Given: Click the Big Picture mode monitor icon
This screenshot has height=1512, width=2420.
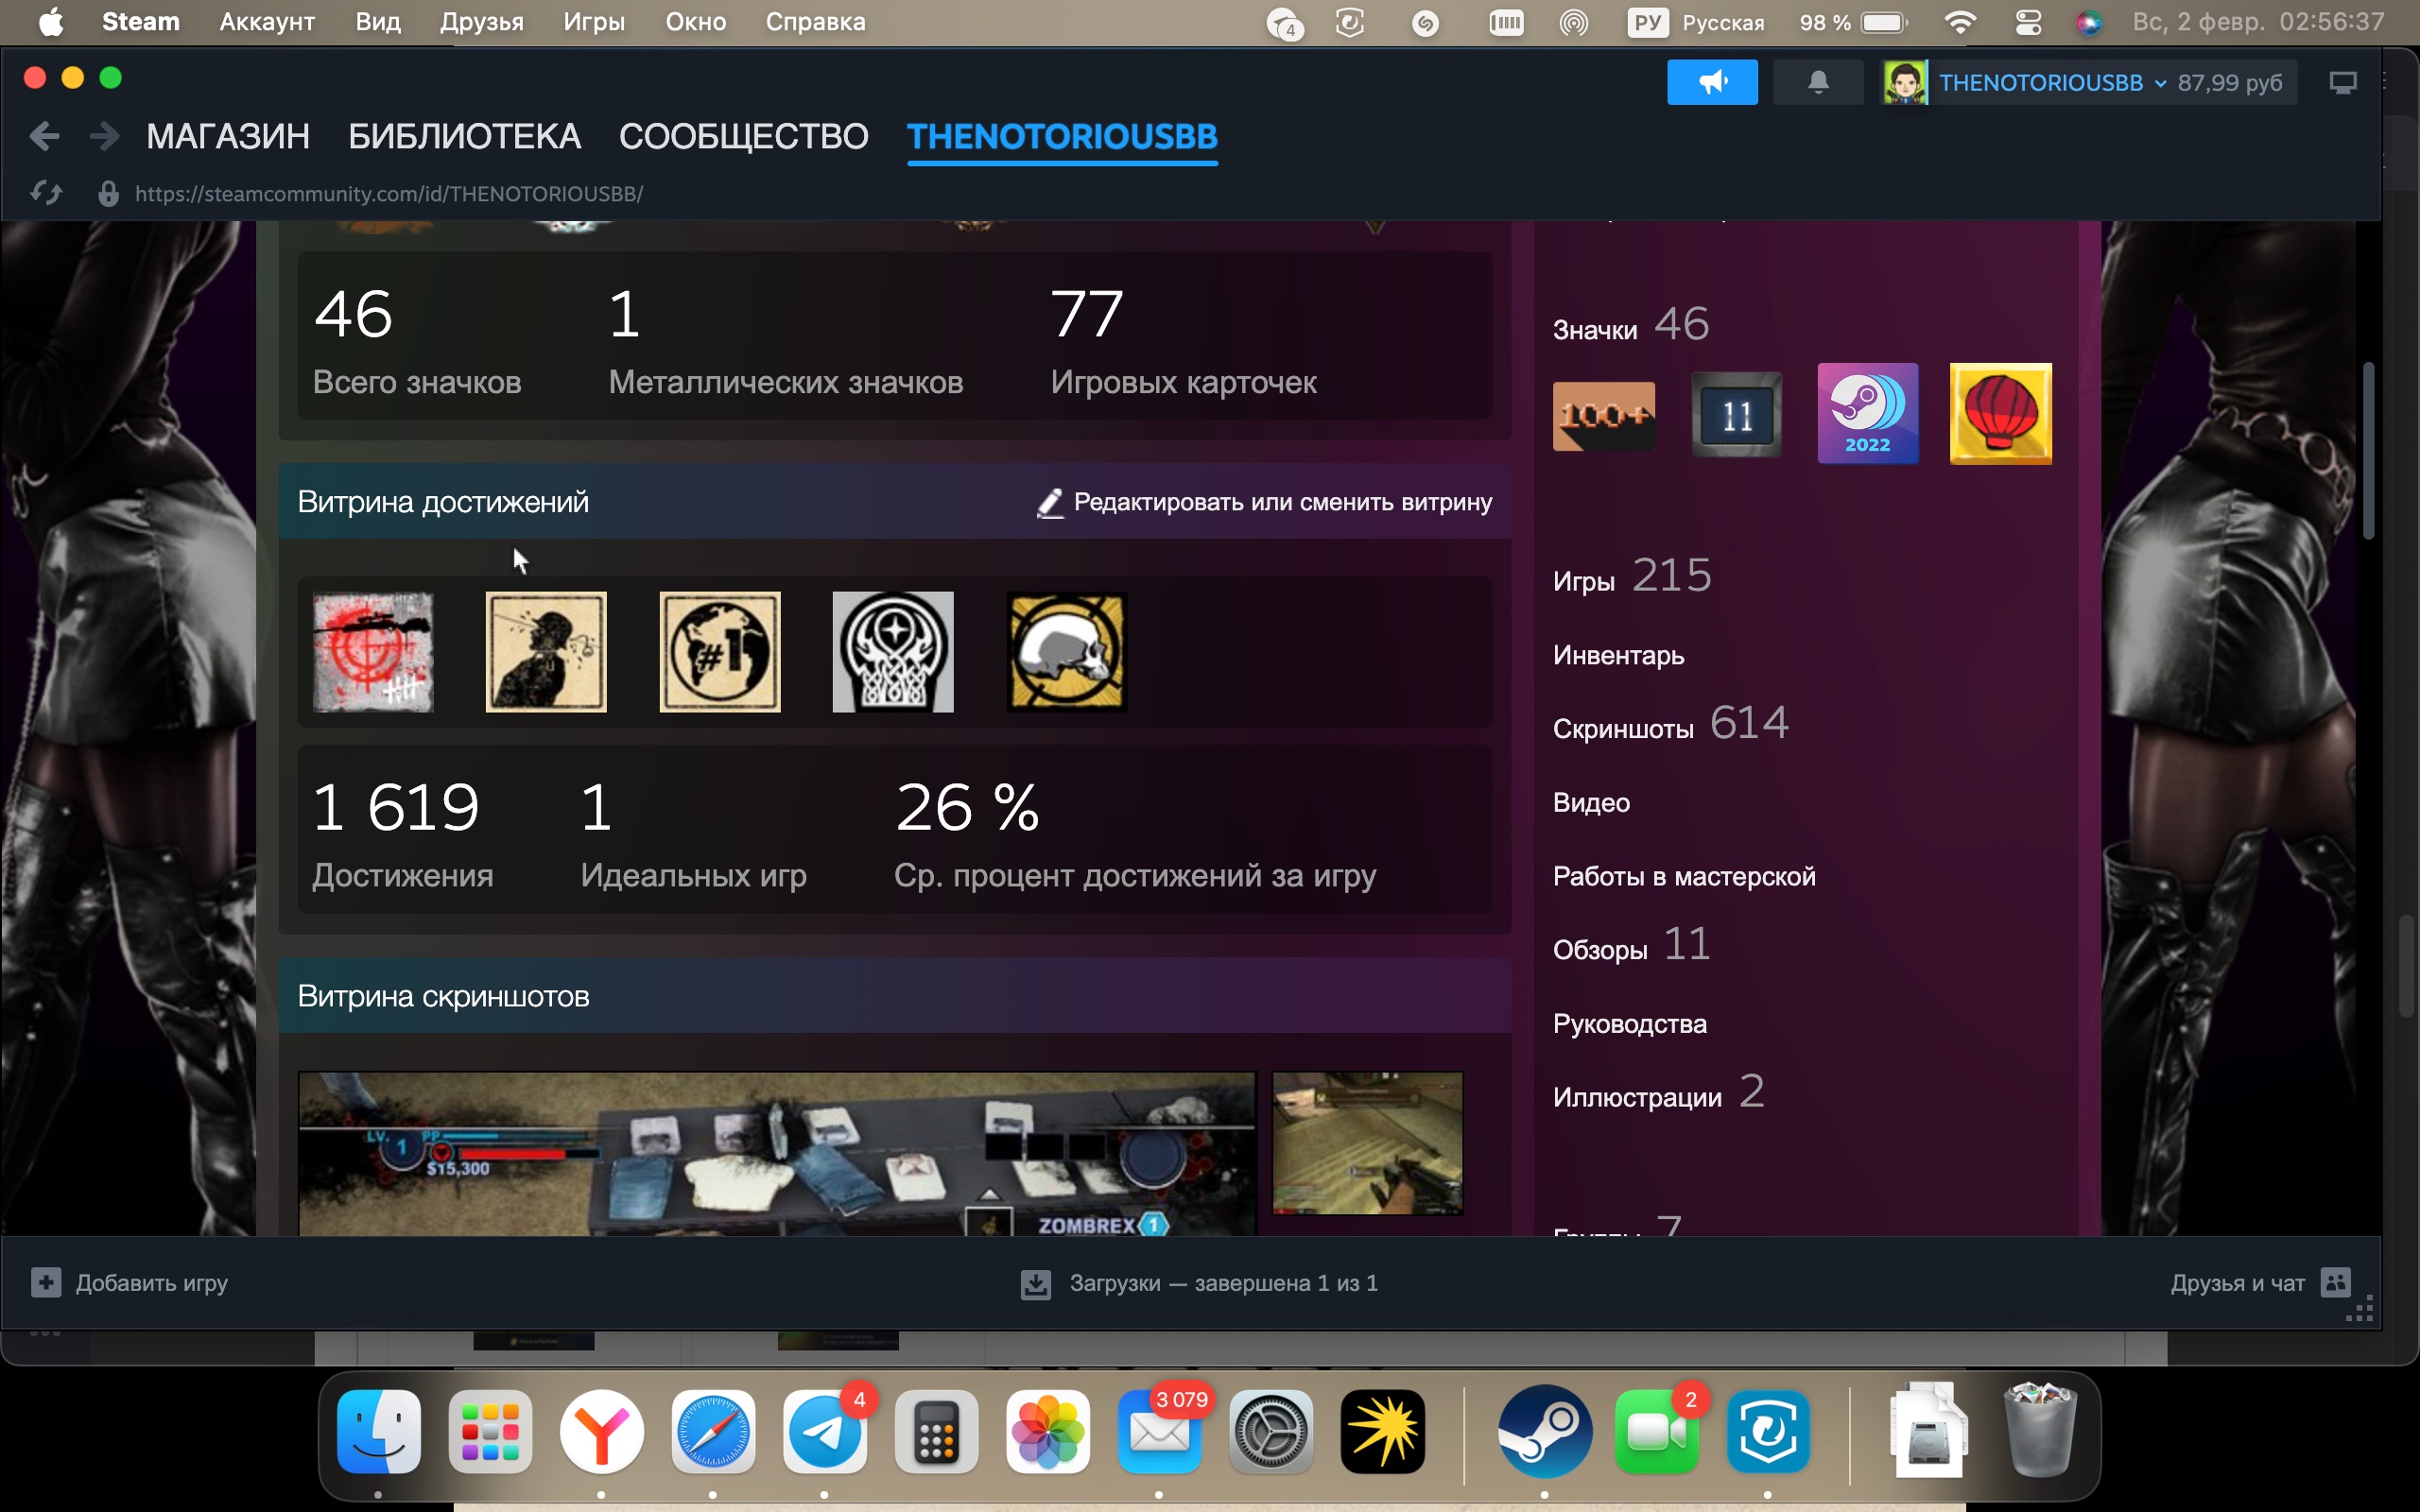Looking at the screenshot, I should [x=2343, y=82].
